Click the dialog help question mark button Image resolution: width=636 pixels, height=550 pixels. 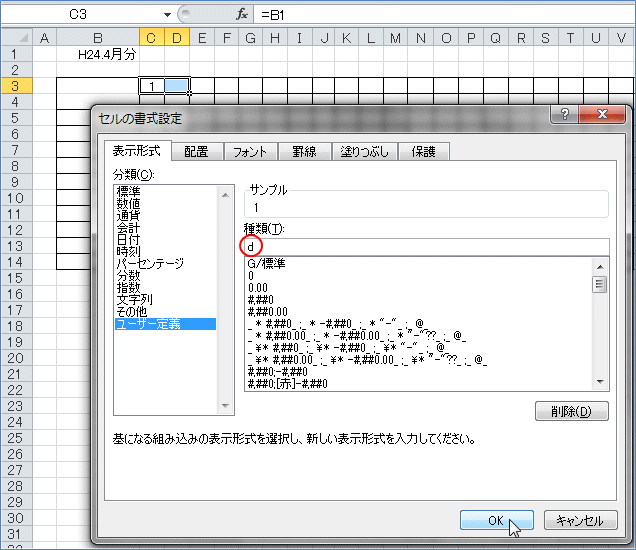point(565,115)
